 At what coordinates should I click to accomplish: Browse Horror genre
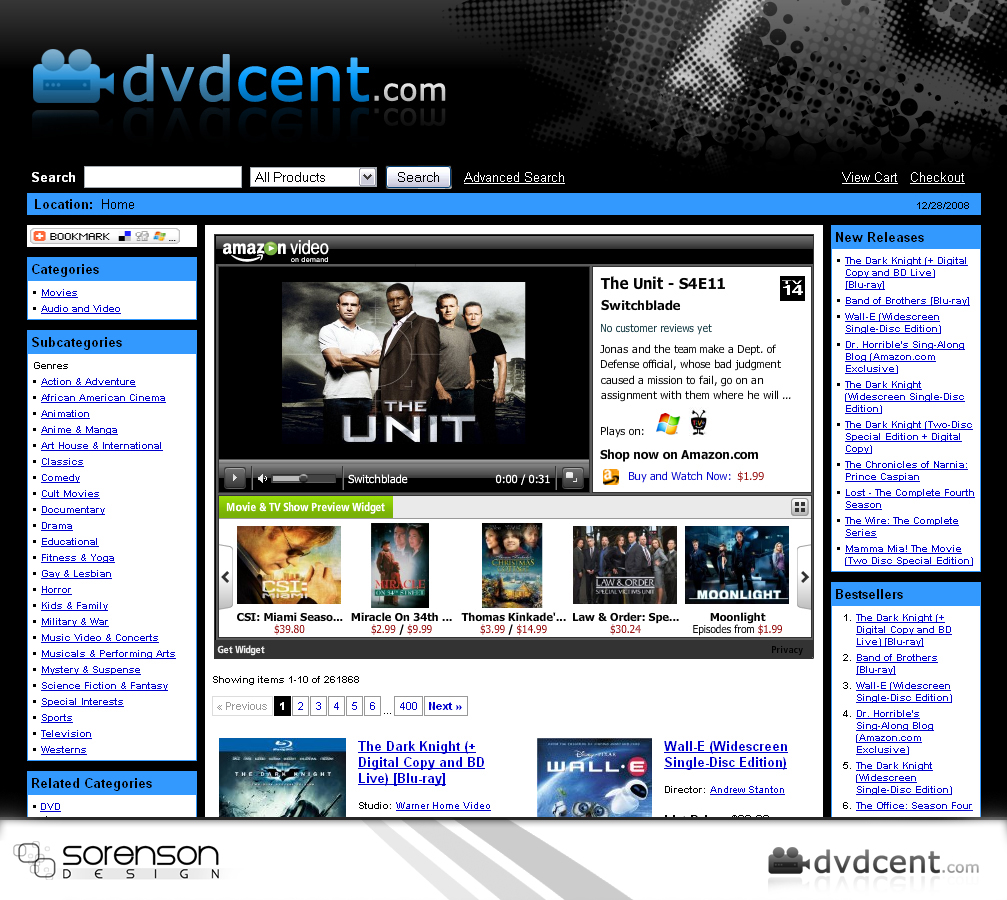[x=56, y=590]
